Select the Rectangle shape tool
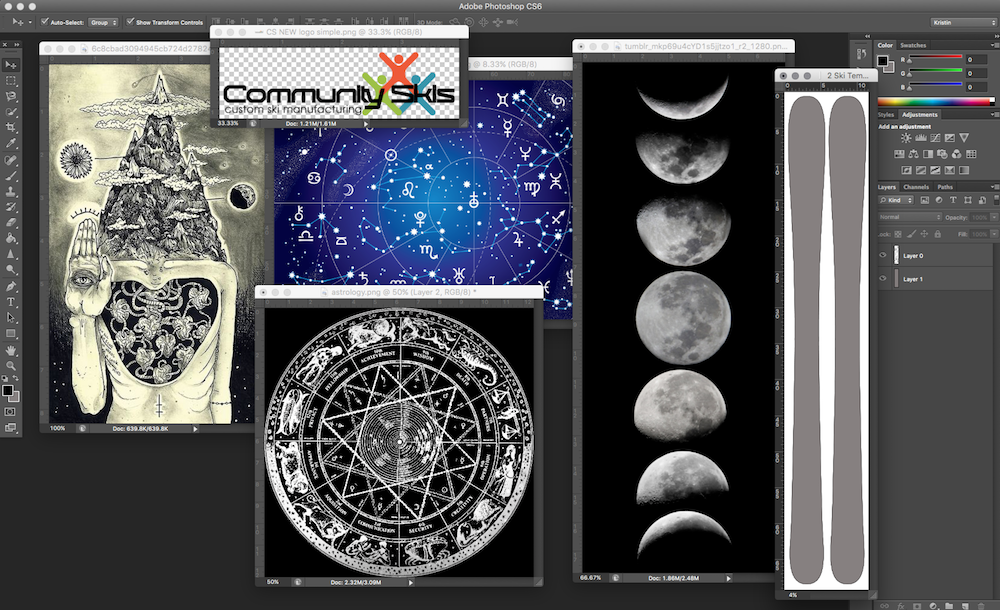1000x610 pixels. [x=11, y=333]
